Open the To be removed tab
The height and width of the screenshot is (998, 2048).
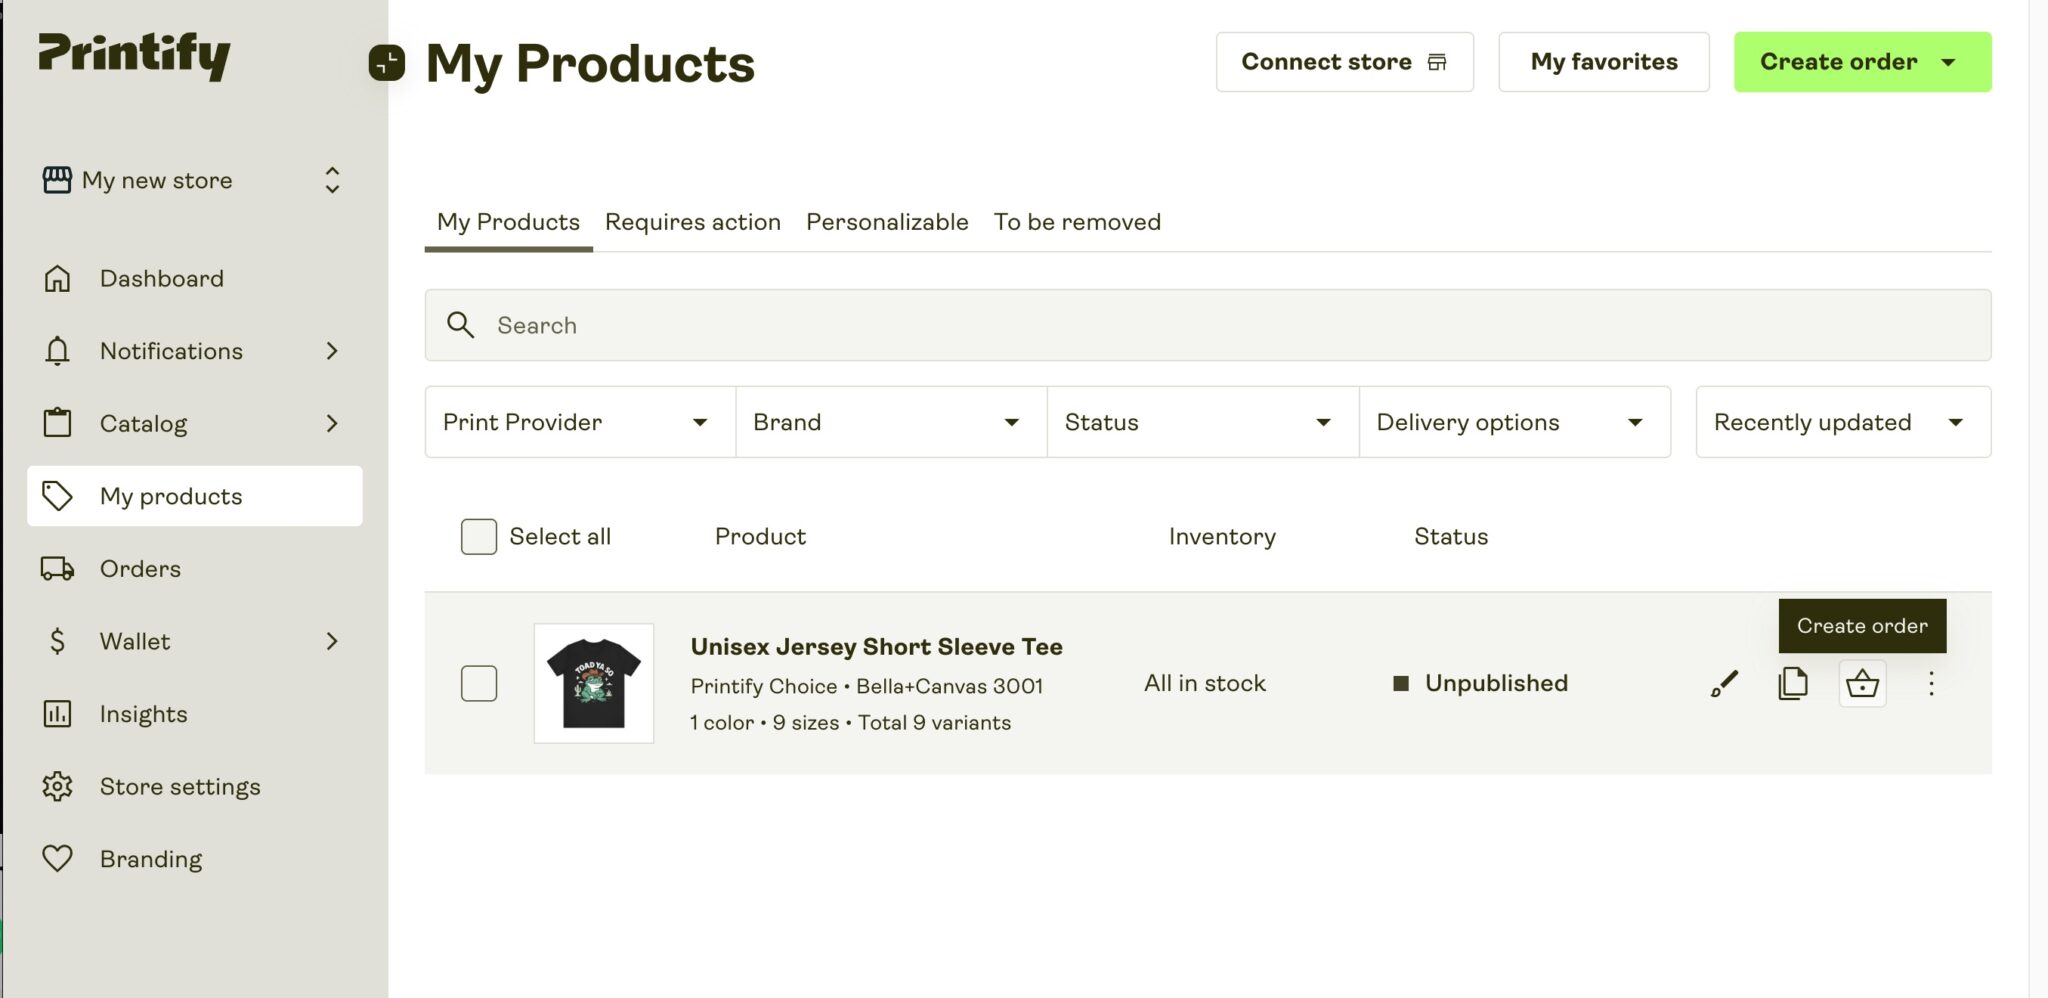click(1077, 222)
